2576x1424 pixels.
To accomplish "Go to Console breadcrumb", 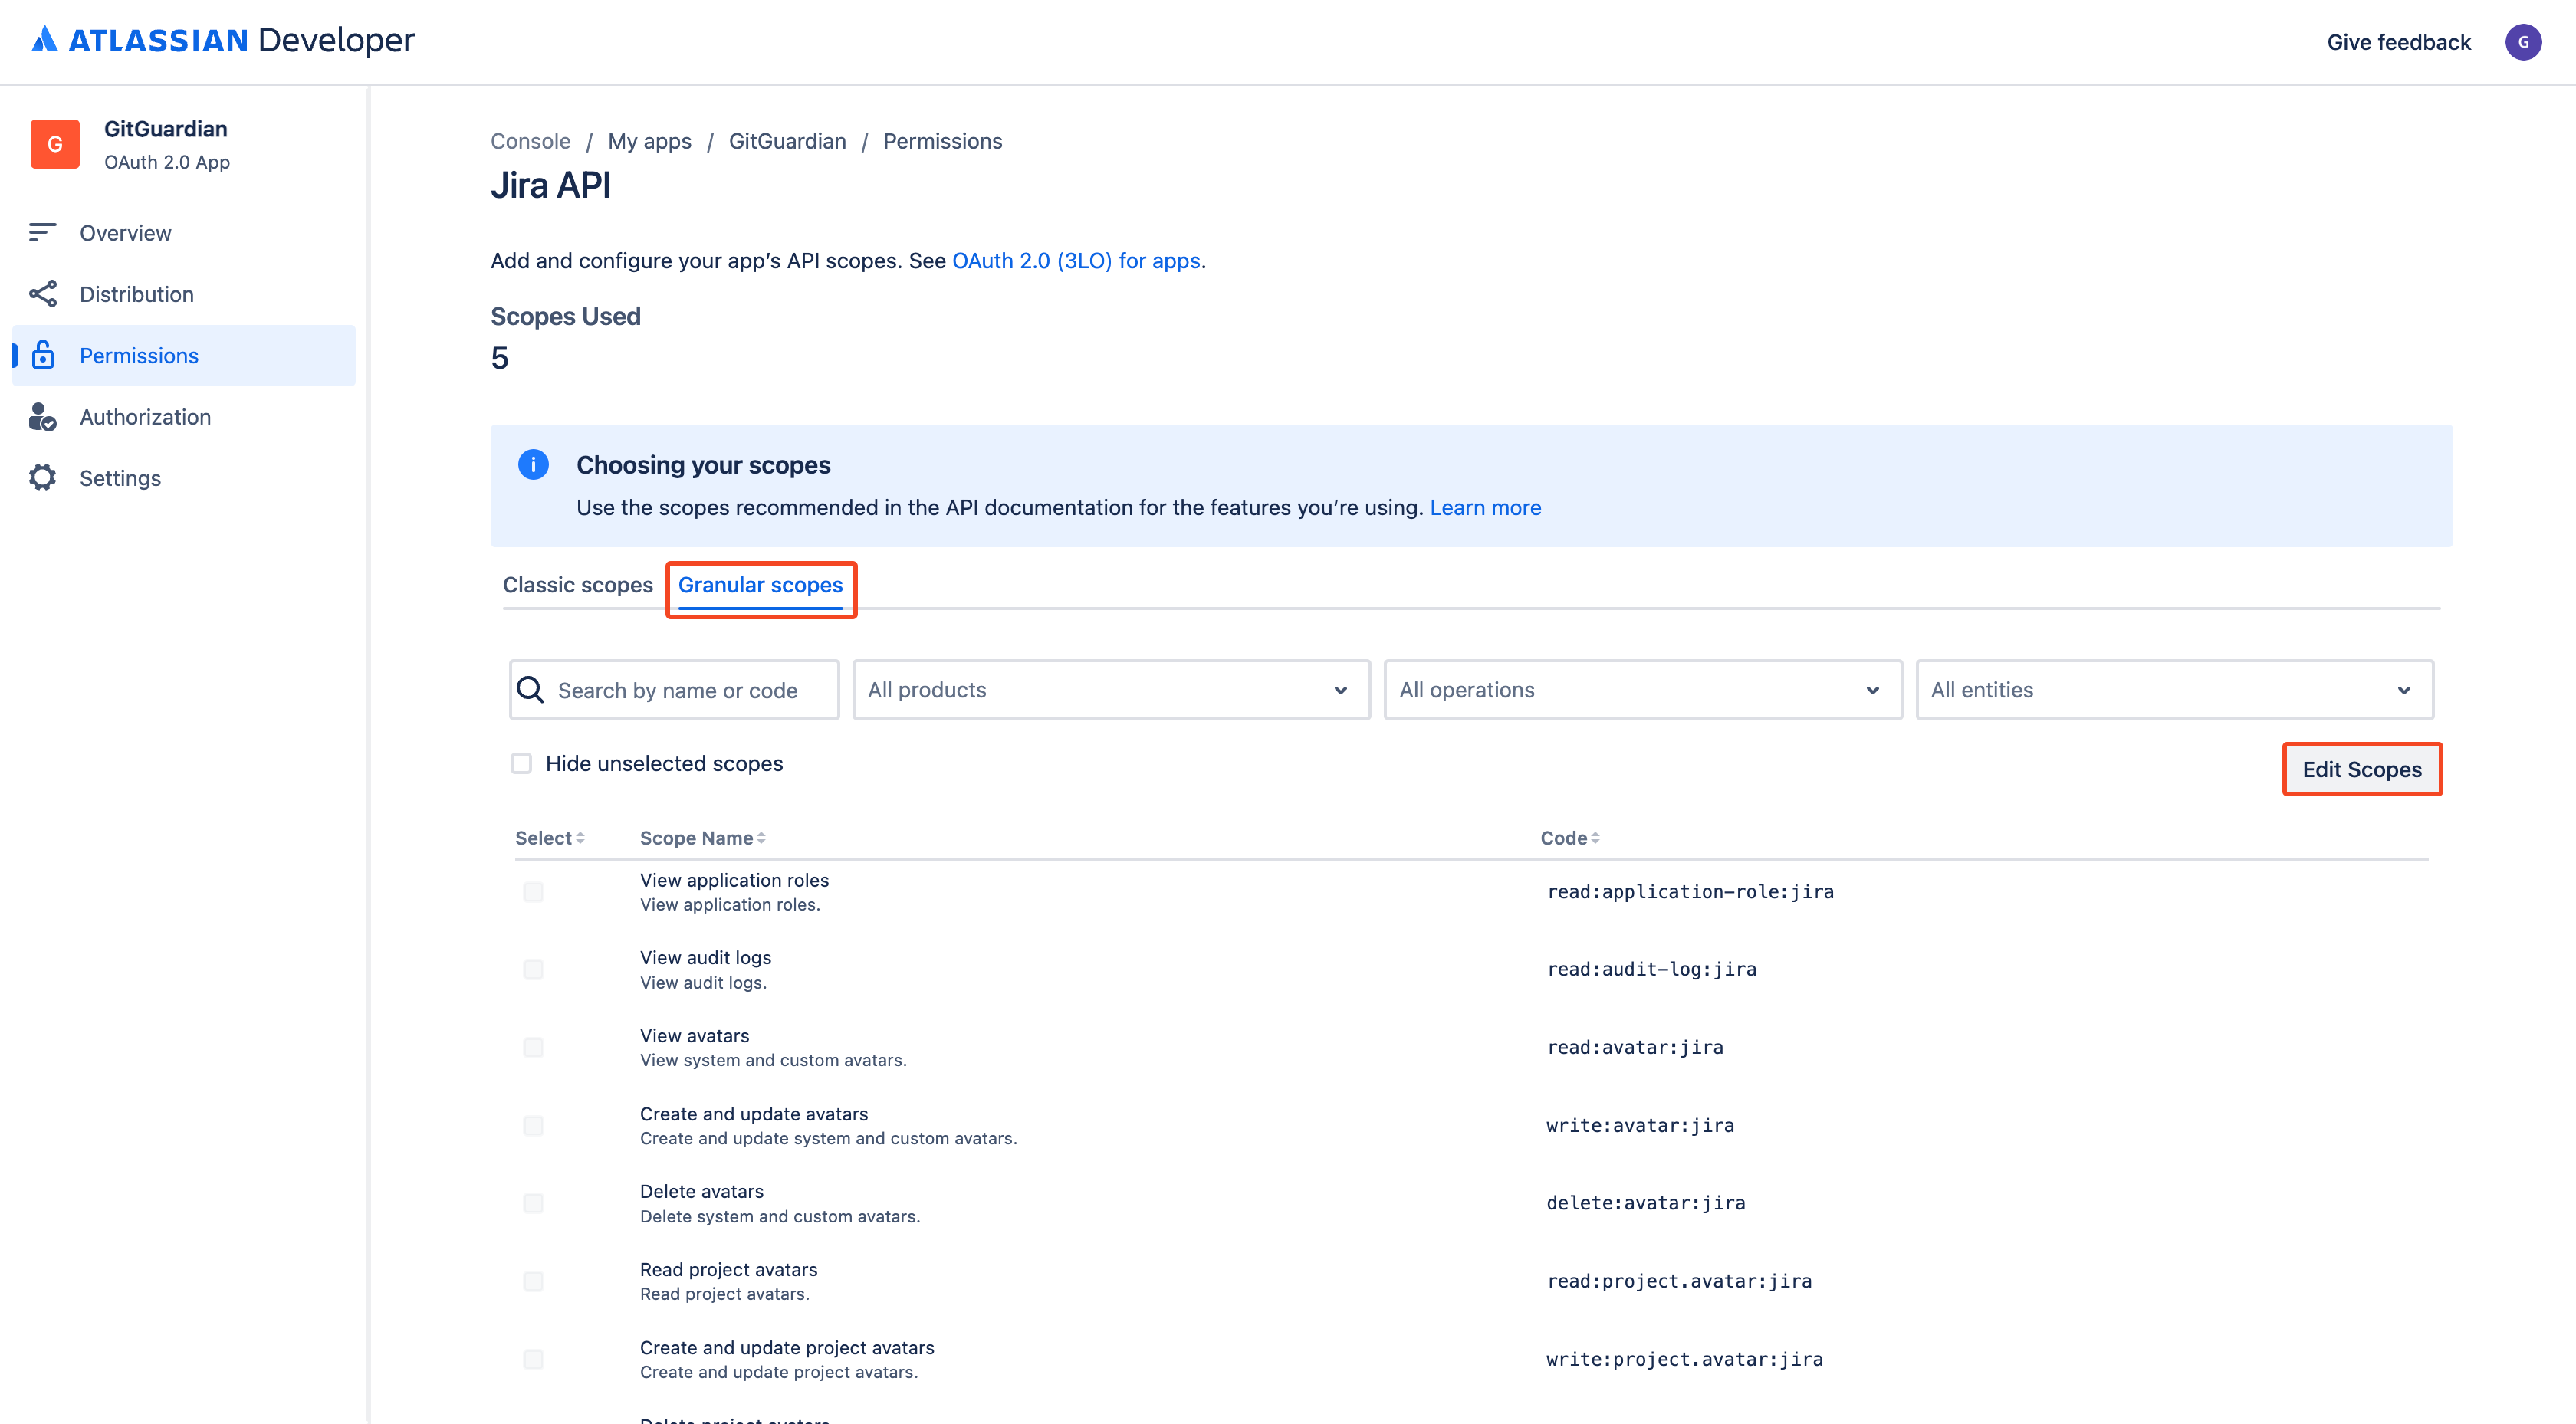I will click(530, 141).
